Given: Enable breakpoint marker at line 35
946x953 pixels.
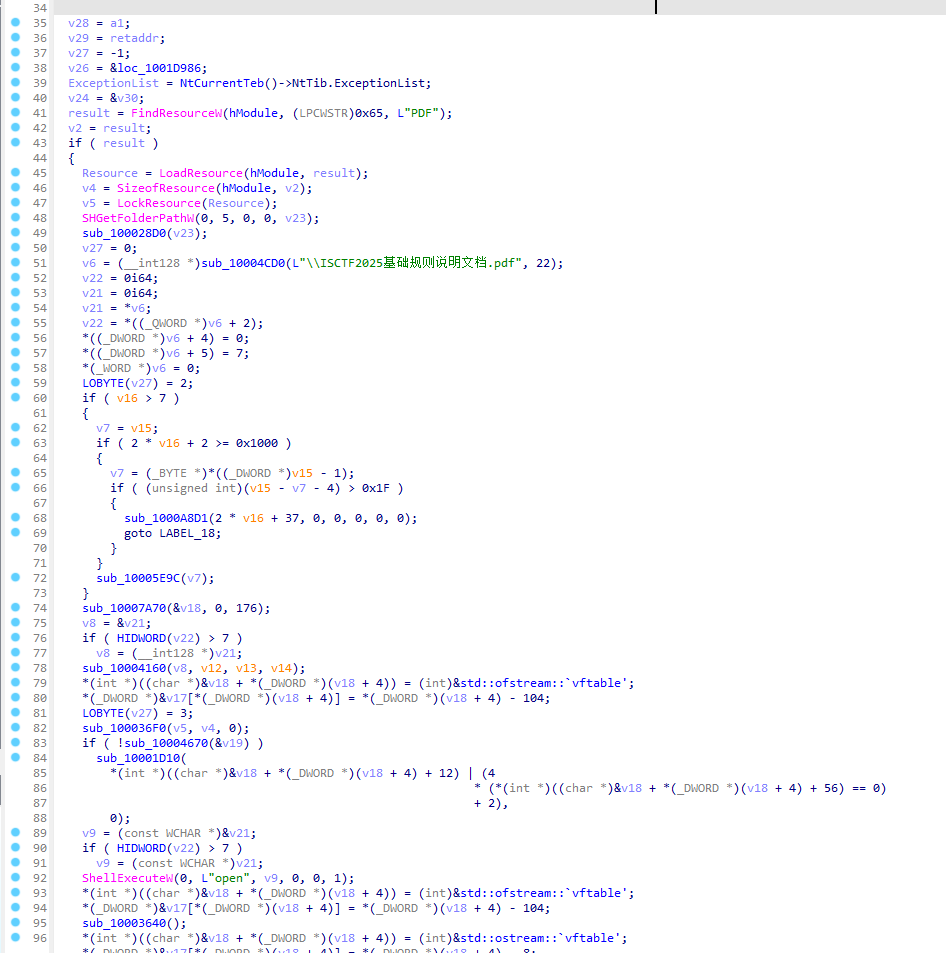Looking at the screenshot, I should 15,22.
